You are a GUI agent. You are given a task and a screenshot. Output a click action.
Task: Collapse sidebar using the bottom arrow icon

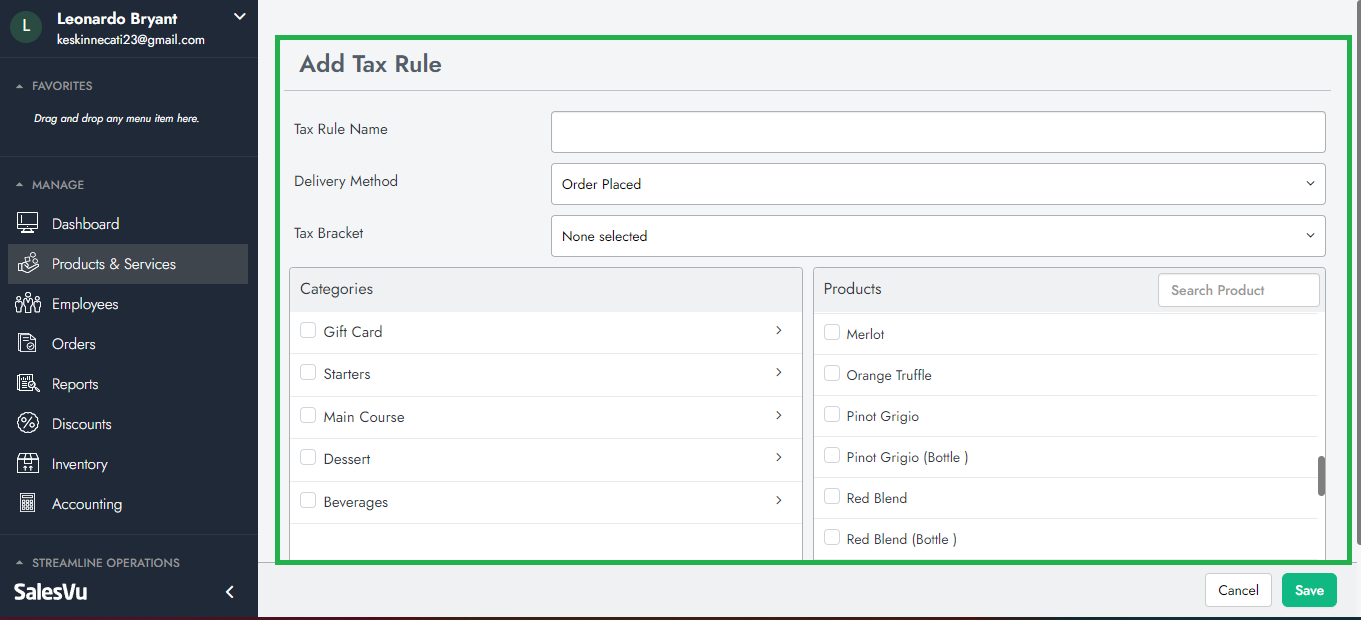click(230, 592)
